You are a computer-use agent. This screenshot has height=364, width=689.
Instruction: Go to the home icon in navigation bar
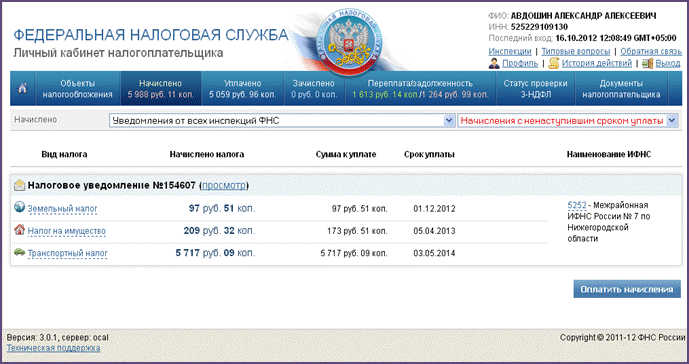(x=22, y=88)
